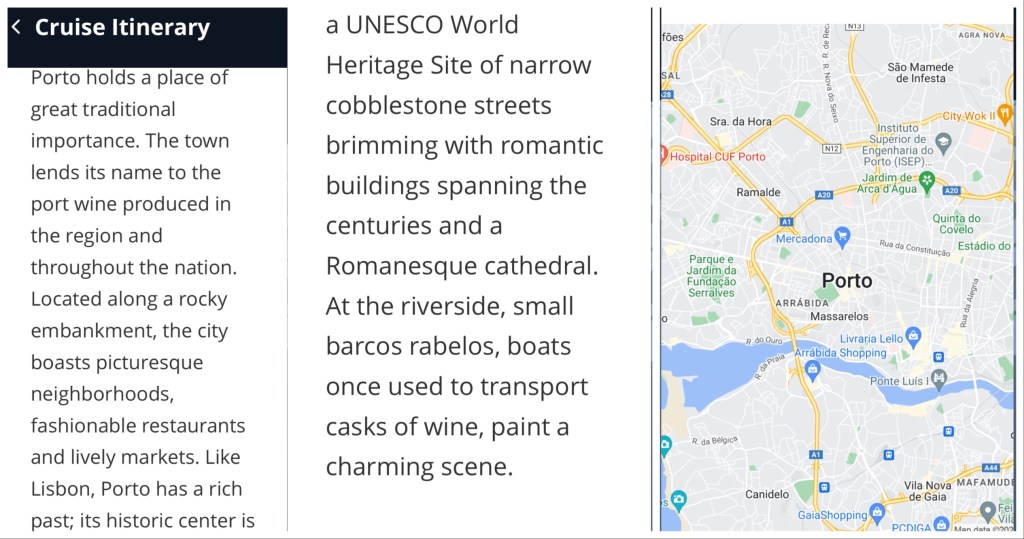Select the Fundação Serralves park label
Viewport: 1024px width, 539px height.
pos(712,276)
